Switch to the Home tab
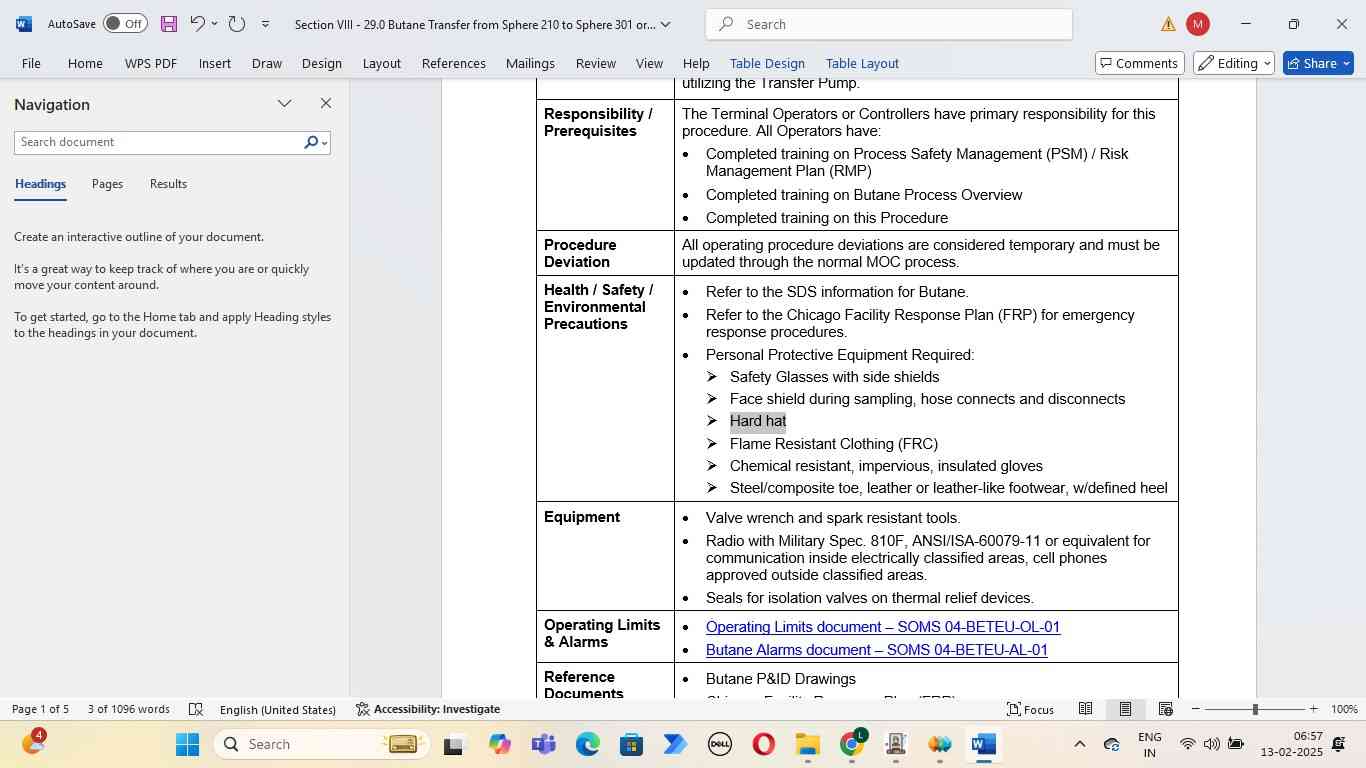 tap(85, 63)
